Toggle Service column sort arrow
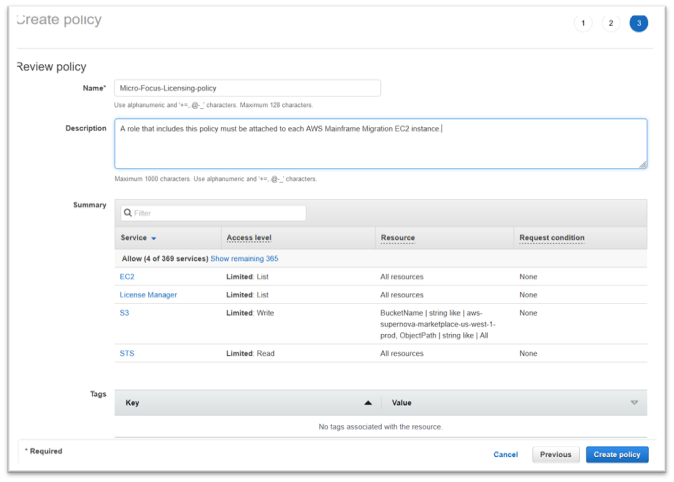 click(x=154, y=238)
